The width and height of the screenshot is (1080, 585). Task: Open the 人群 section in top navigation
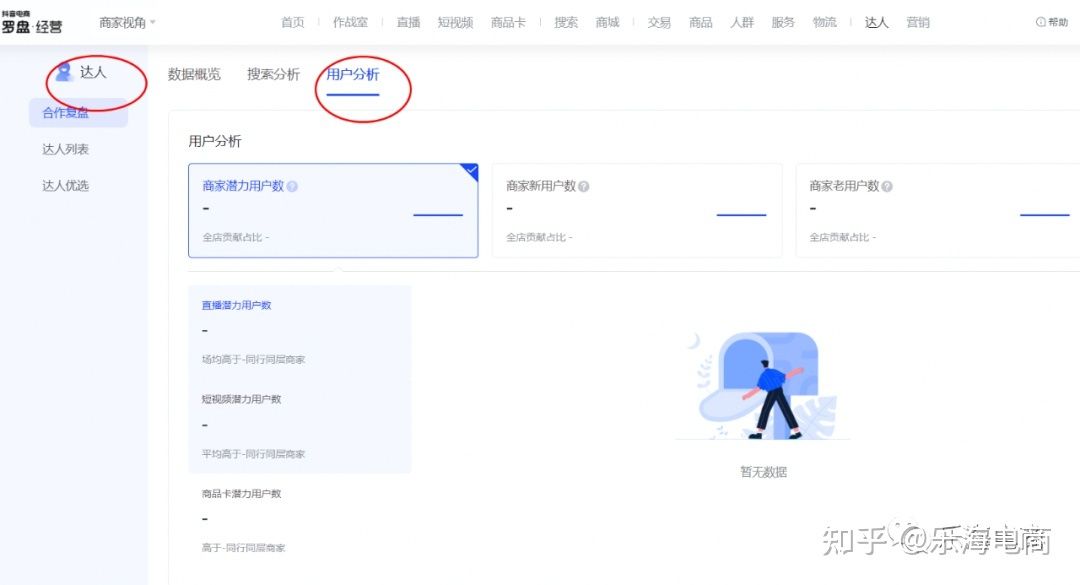coord(742,21)
